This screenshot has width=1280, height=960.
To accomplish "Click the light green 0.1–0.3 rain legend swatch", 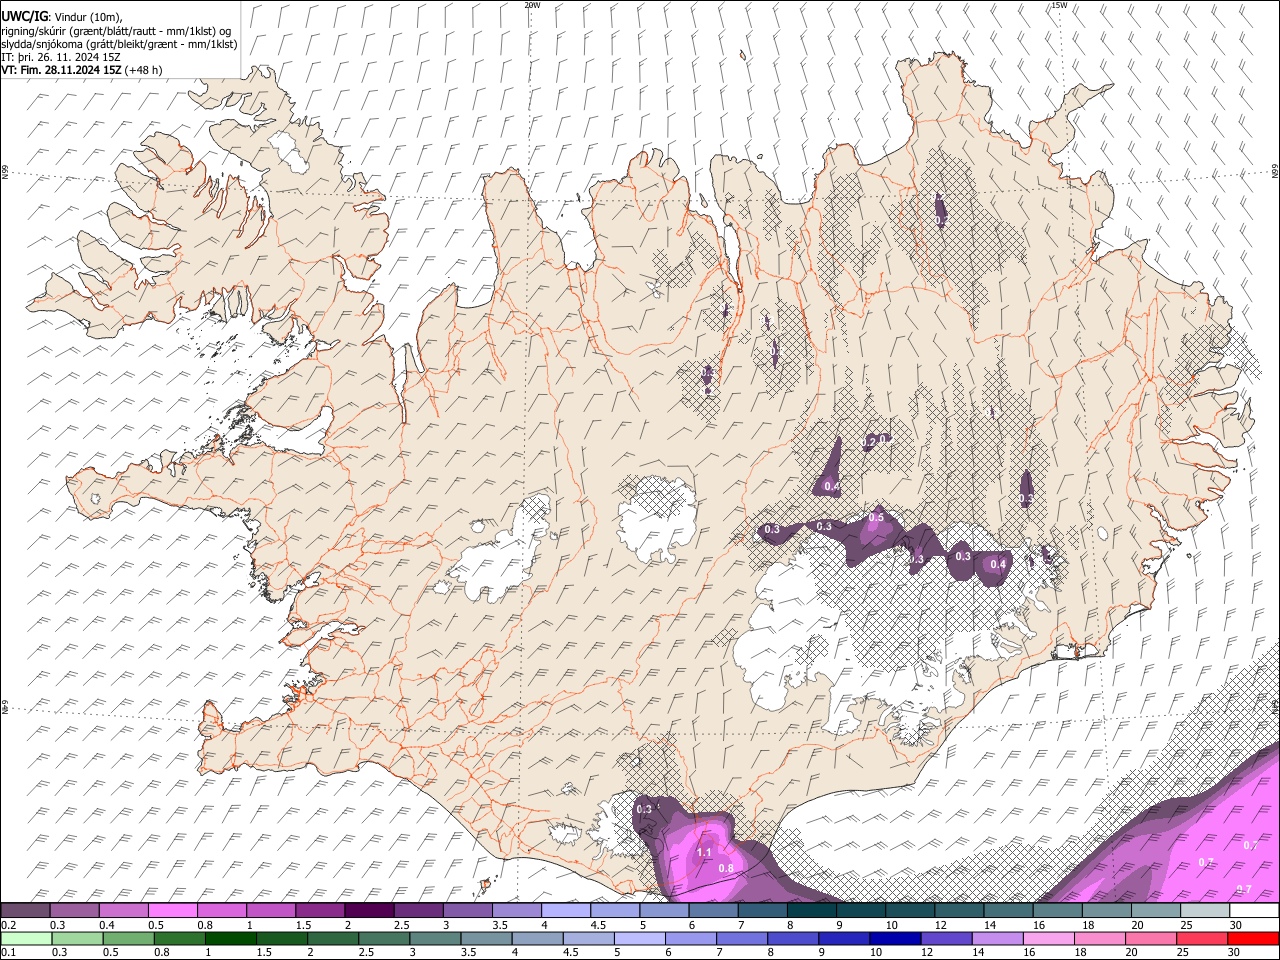I will click(26, 939).
